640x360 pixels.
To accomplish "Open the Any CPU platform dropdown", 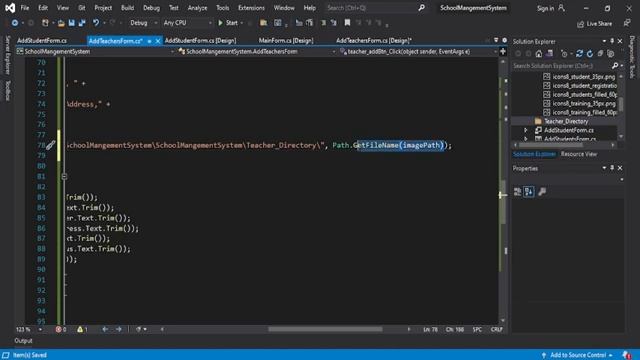I will tap(187, 23).
